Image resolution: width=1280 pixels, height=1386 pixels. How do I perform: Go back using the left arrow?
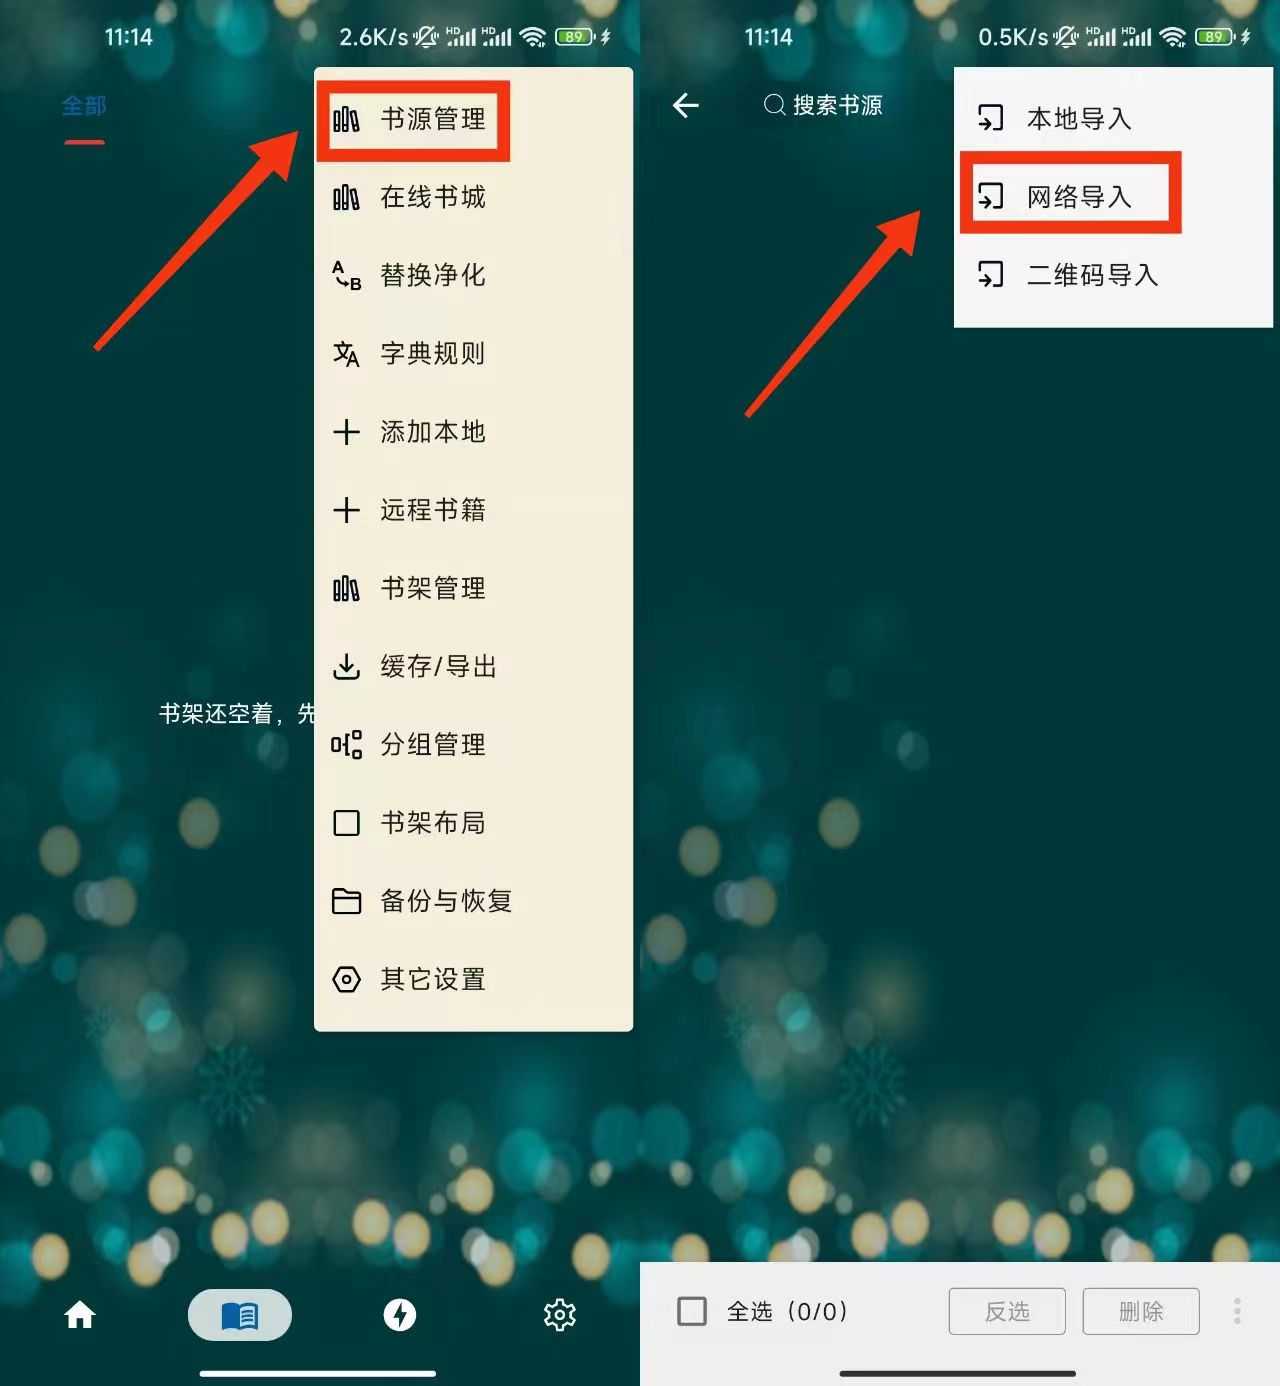[686, 105]
